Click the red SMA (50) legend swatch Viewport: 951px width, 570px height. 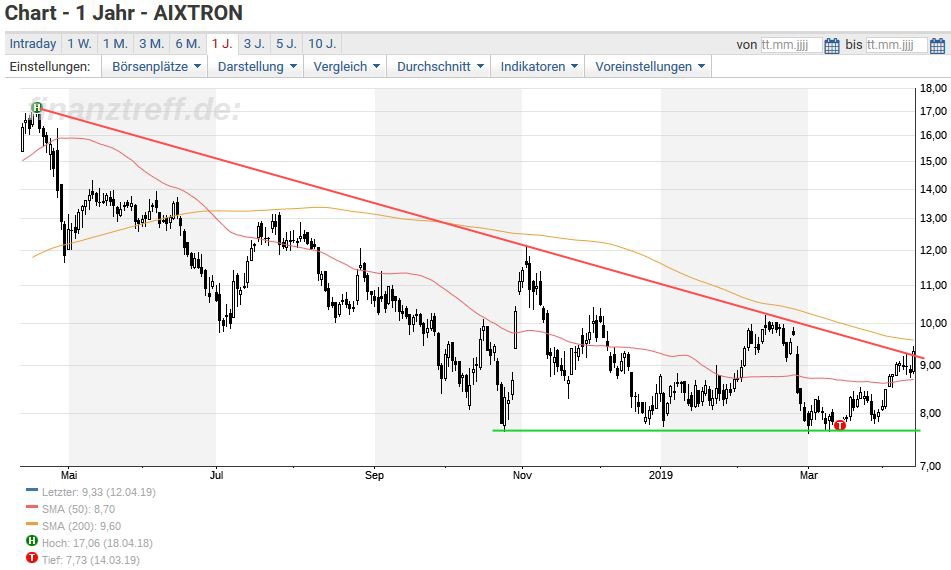tap(32, 506)
